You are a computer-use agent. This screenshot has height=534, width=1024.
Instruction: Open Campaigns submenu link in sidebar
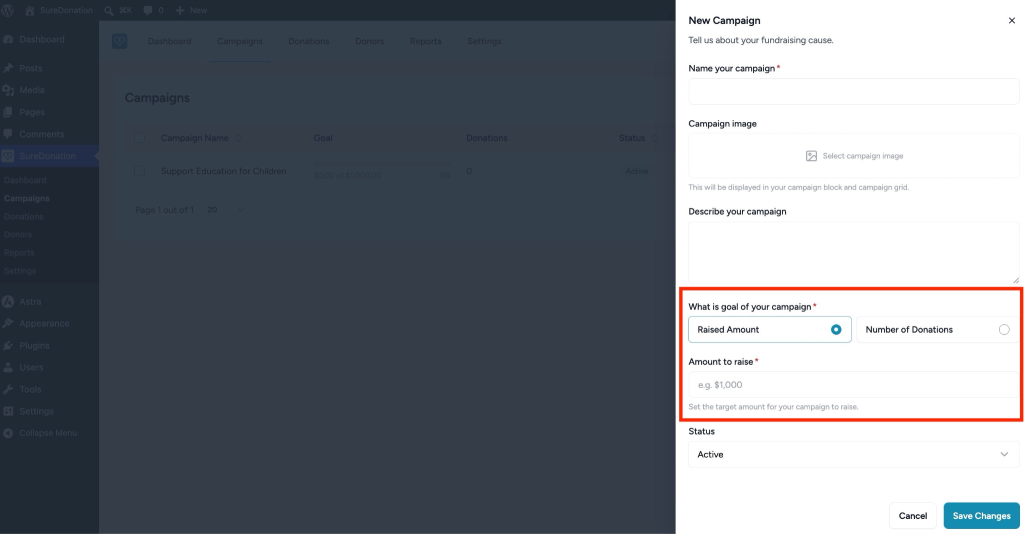coord(27,198)
